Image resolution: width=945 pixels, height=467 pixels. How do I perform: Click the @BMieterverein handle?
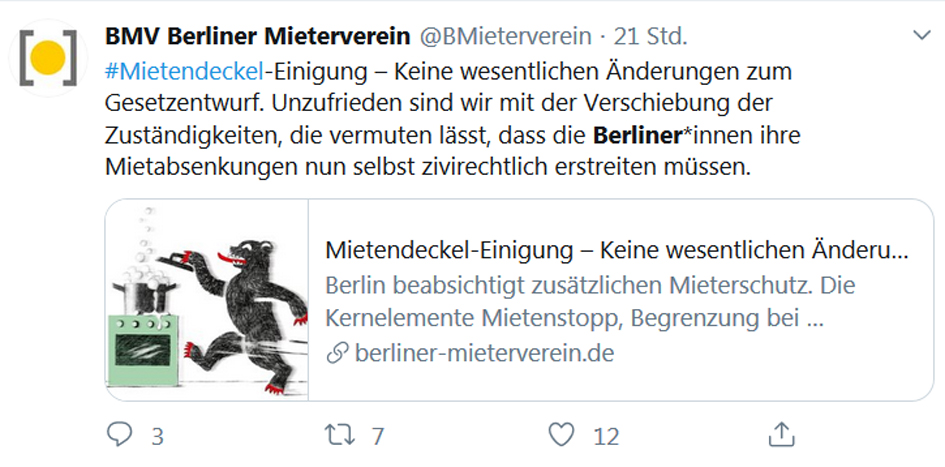pos(504,37)
